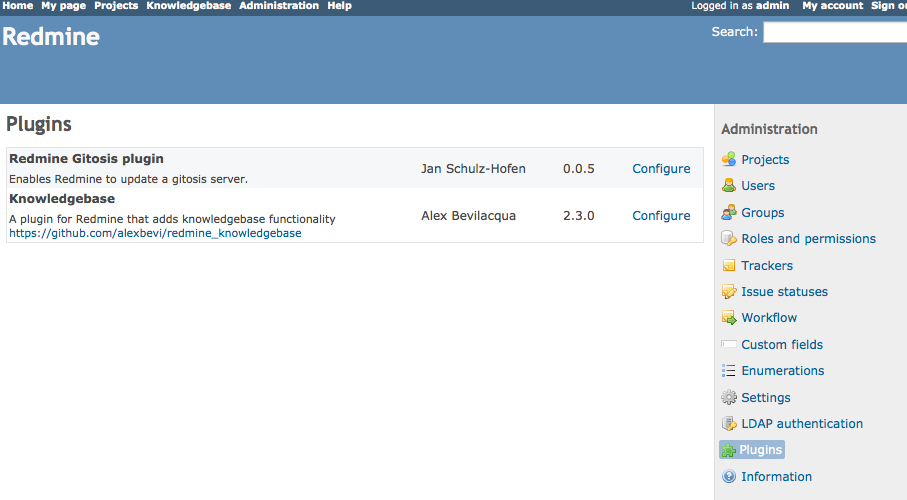907x500 pixels.
Task: Open Settings administration link
Action: [x=766, y=398]
